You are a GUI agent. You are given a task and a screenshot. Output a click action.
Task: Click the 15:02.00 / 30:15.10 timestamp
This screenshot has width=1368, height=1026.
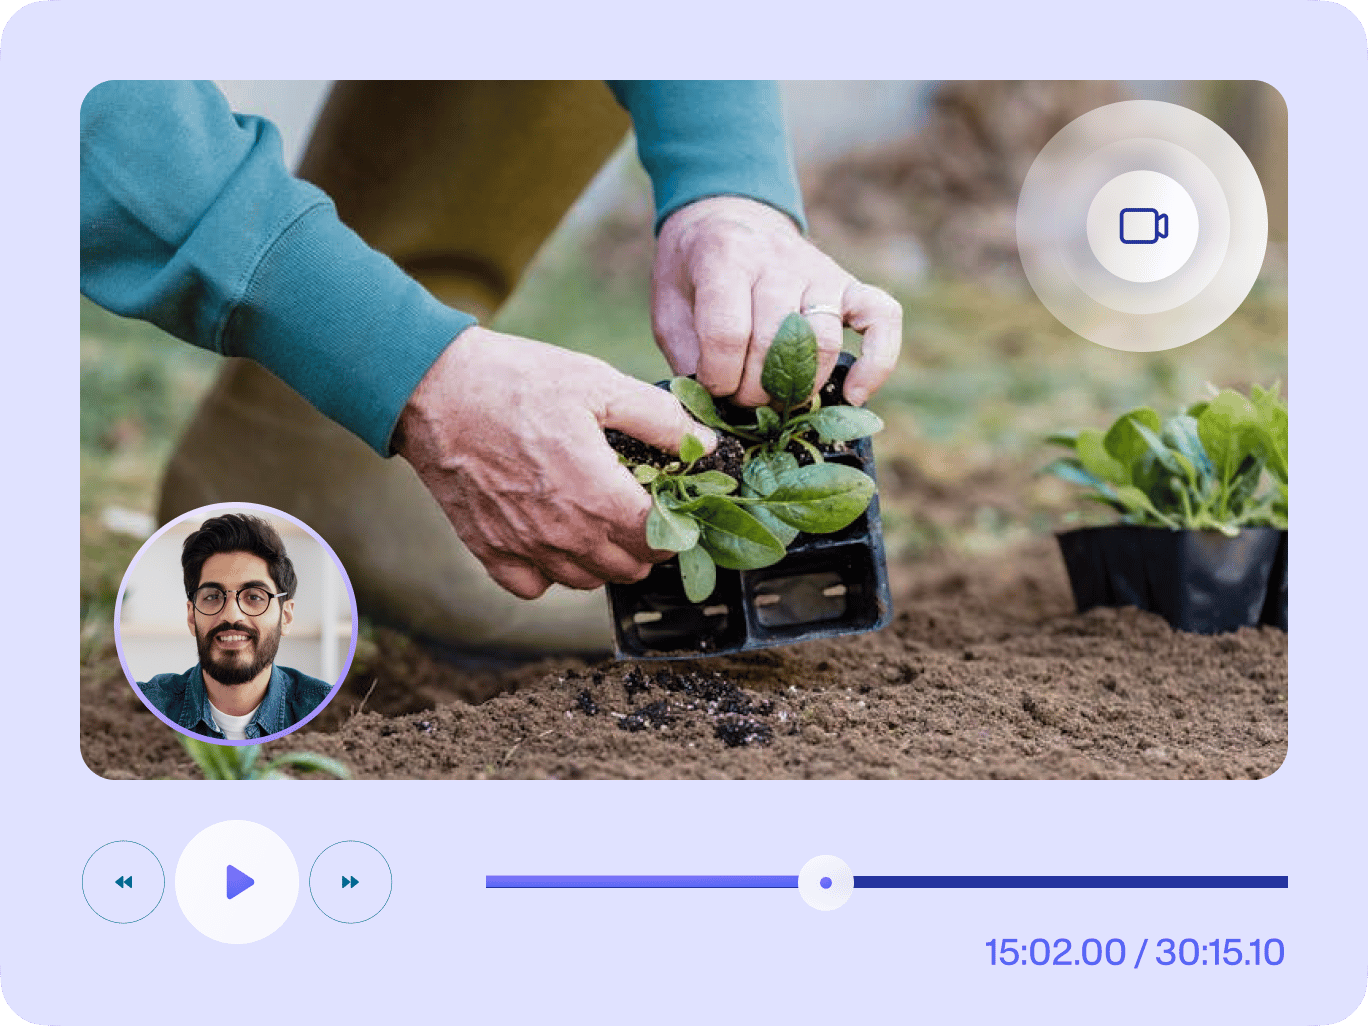(1135, 952)
